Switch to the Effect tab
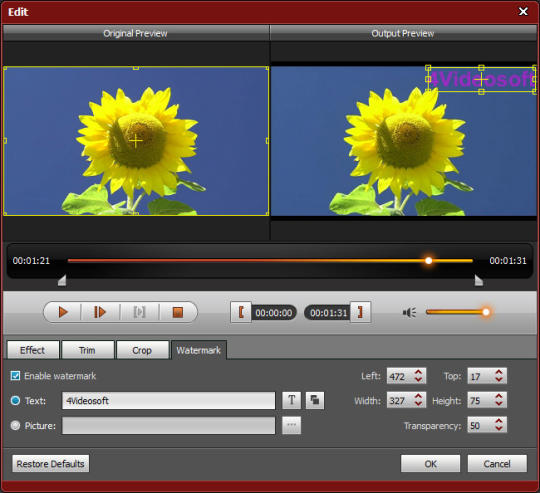The image size is (540, 493). click(x=33, y=350)
